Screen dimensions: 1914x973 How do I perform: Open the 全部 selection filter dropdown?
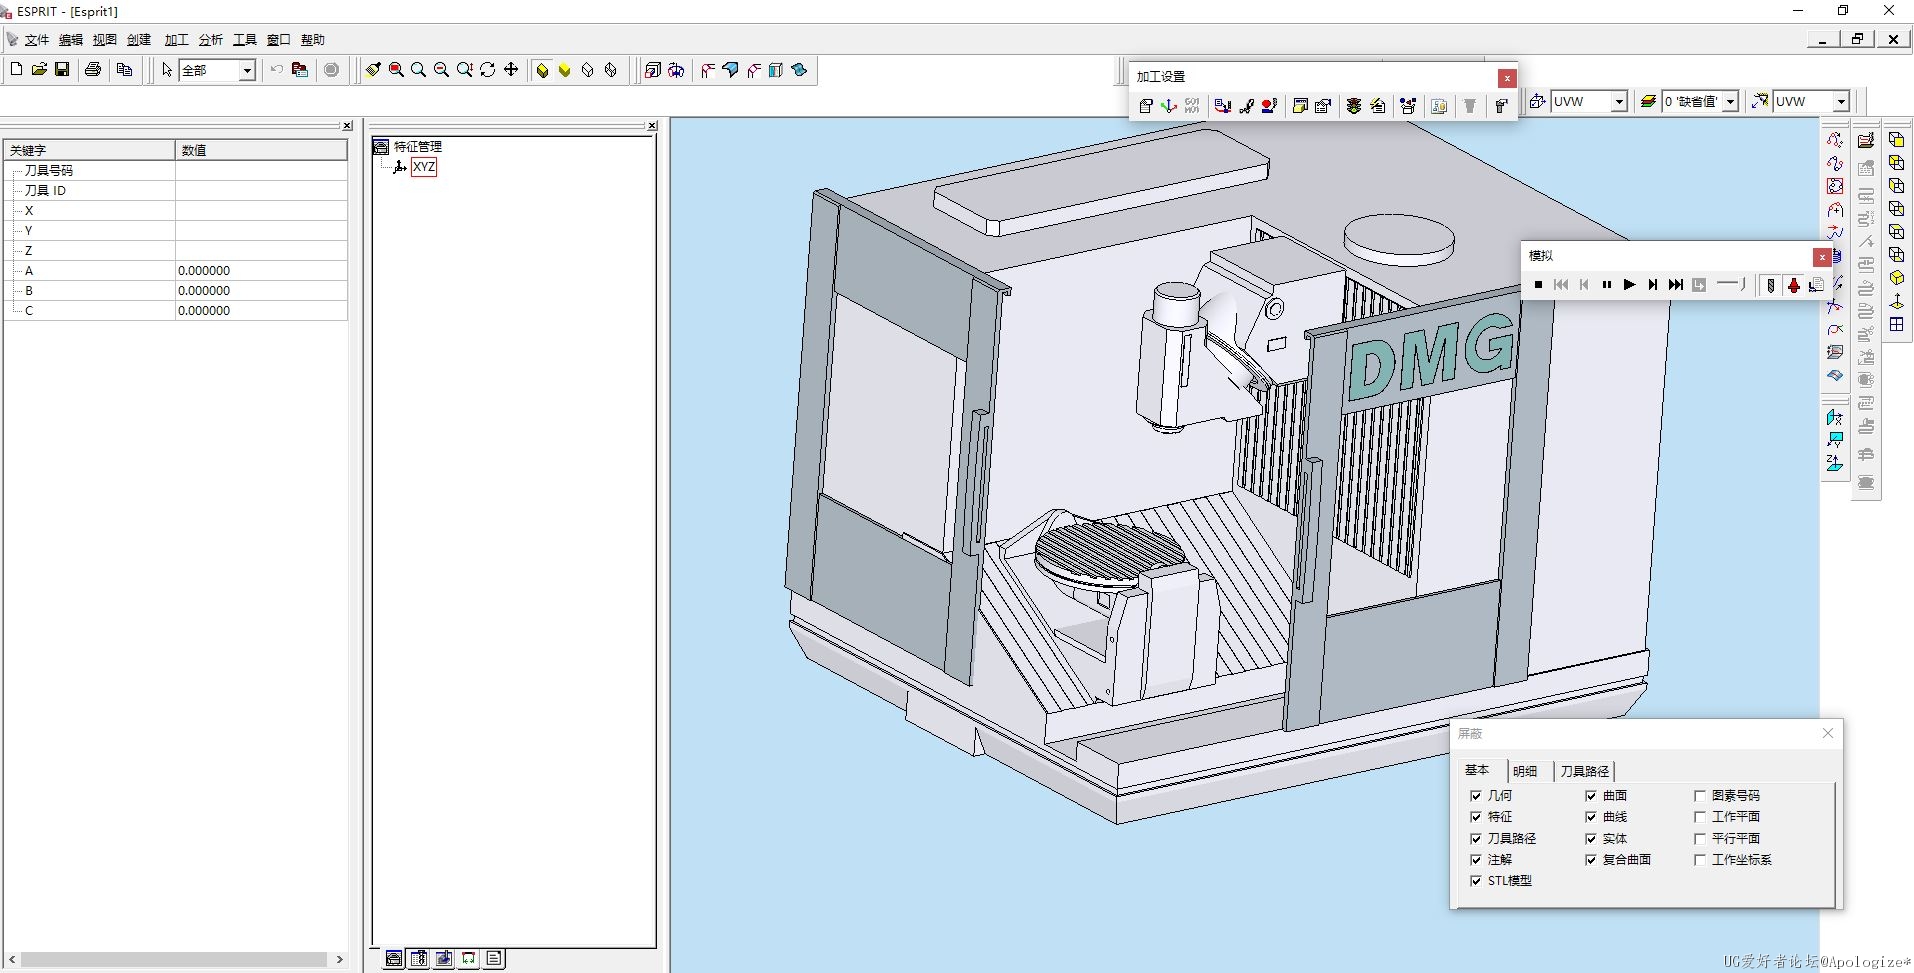coord(246,70)
